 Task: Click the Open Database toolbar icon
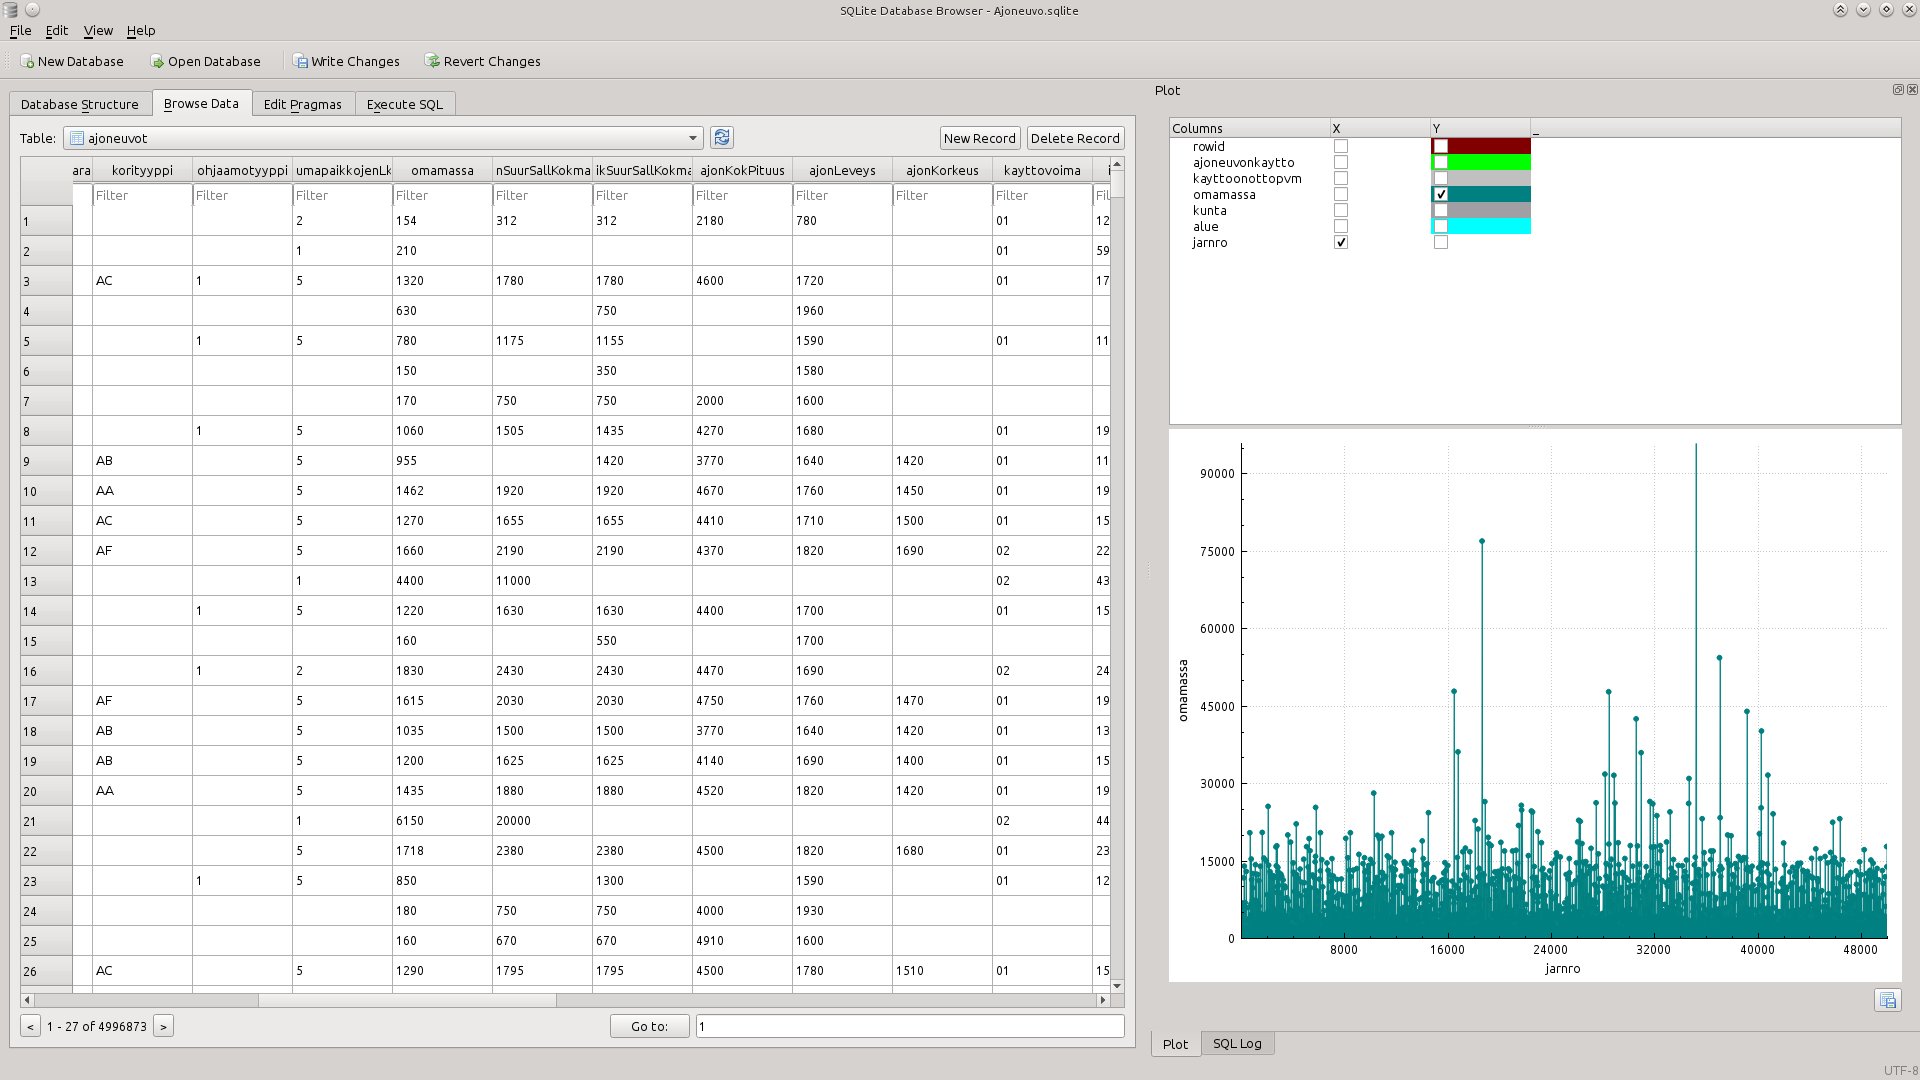tap(157, 61)
